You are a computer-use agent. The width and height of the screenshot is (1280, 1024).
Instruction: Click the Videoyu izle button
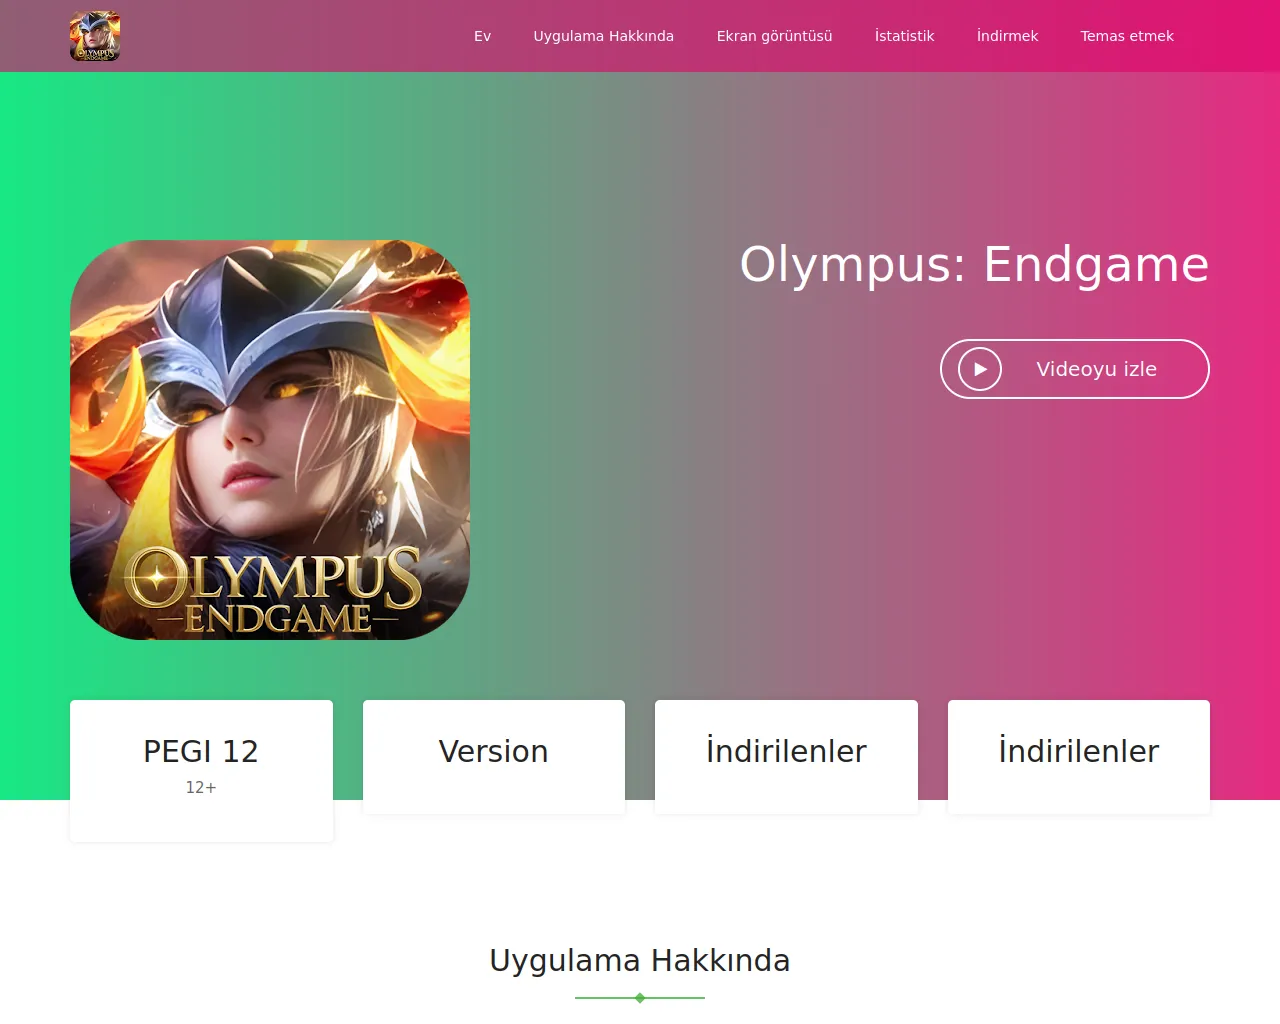click(x=1075, y=369)
